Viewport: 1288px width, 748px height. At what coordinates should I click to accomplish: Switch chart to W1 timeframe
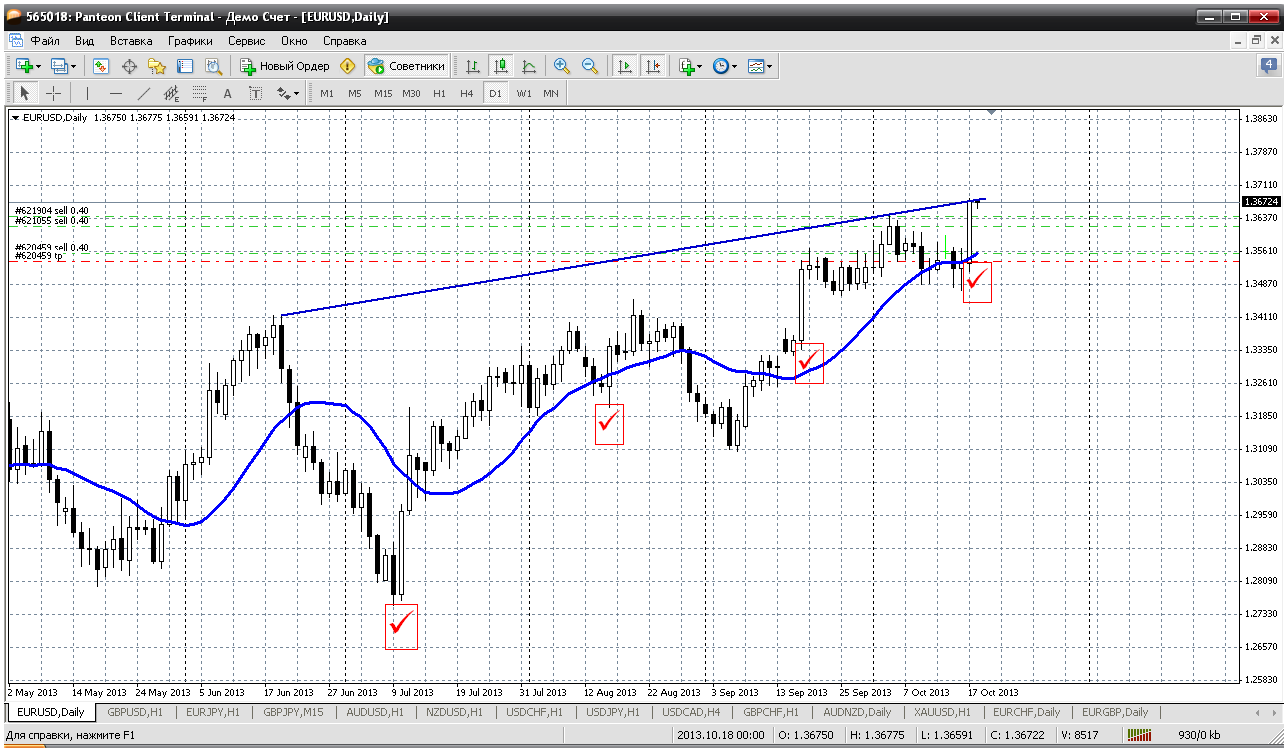point(523,93)
